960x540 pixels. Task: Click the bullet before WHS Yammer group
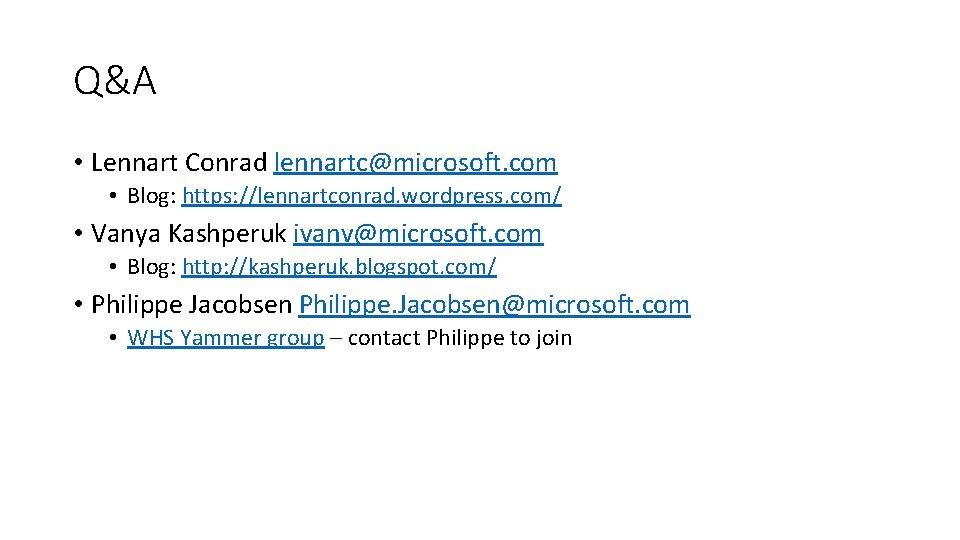[114, 339]
